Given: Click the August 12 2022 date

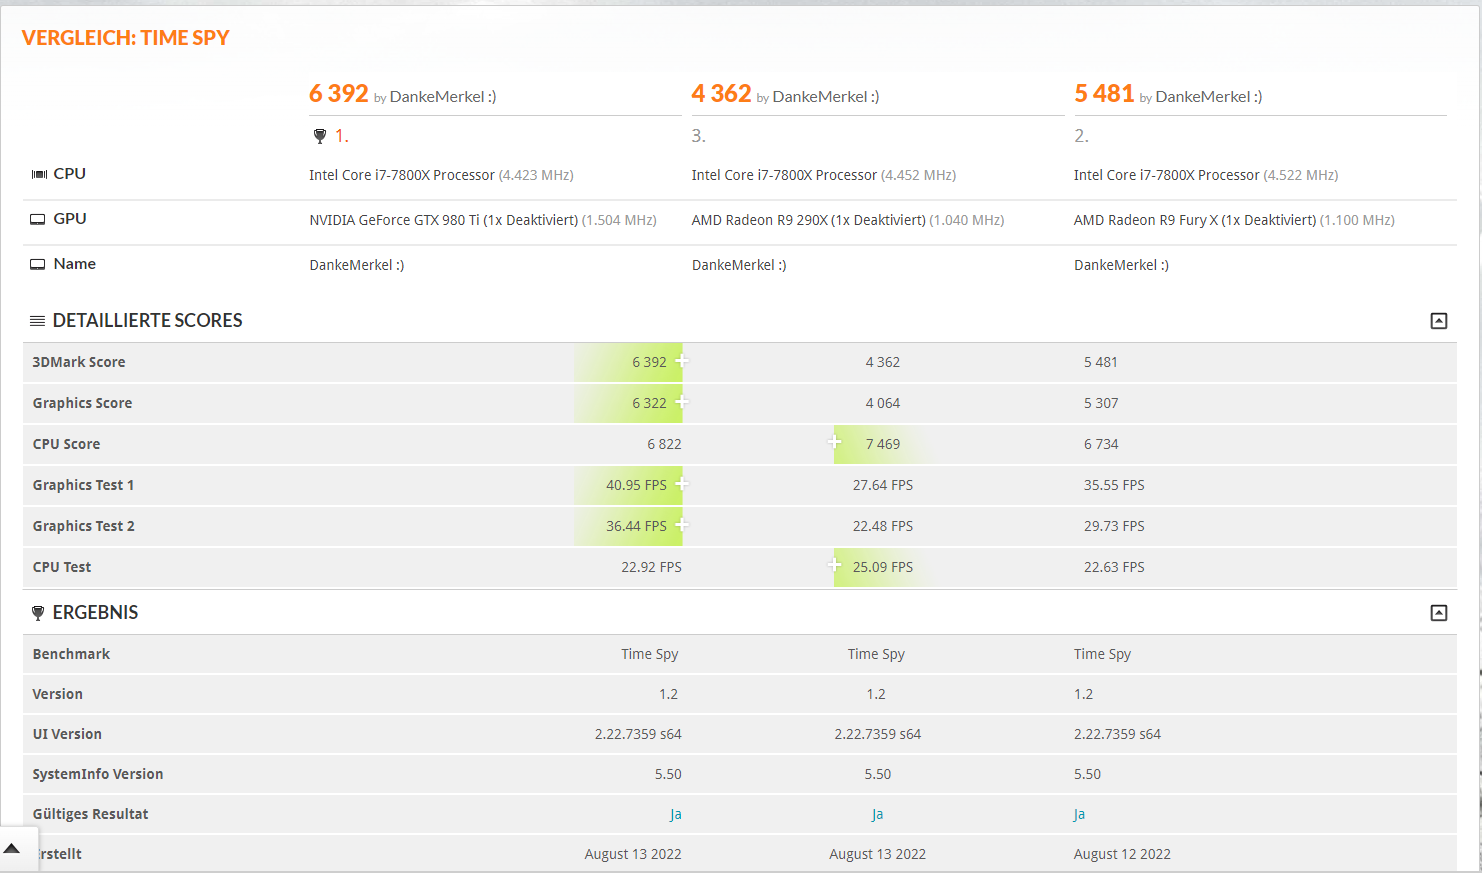Looking at the screenshot, I should tap(1122, 854).
